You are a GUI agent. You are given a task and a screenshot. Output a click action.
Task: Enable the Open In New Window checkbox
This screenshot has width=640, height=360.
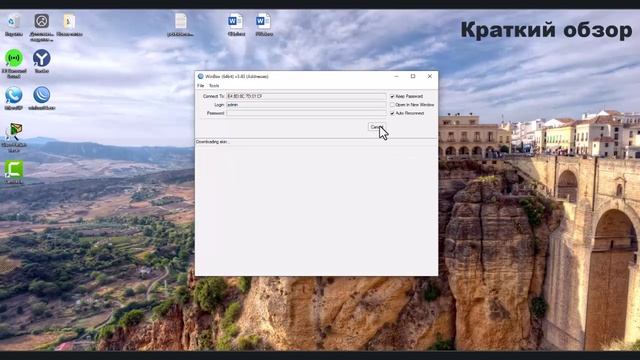(392, 105)
